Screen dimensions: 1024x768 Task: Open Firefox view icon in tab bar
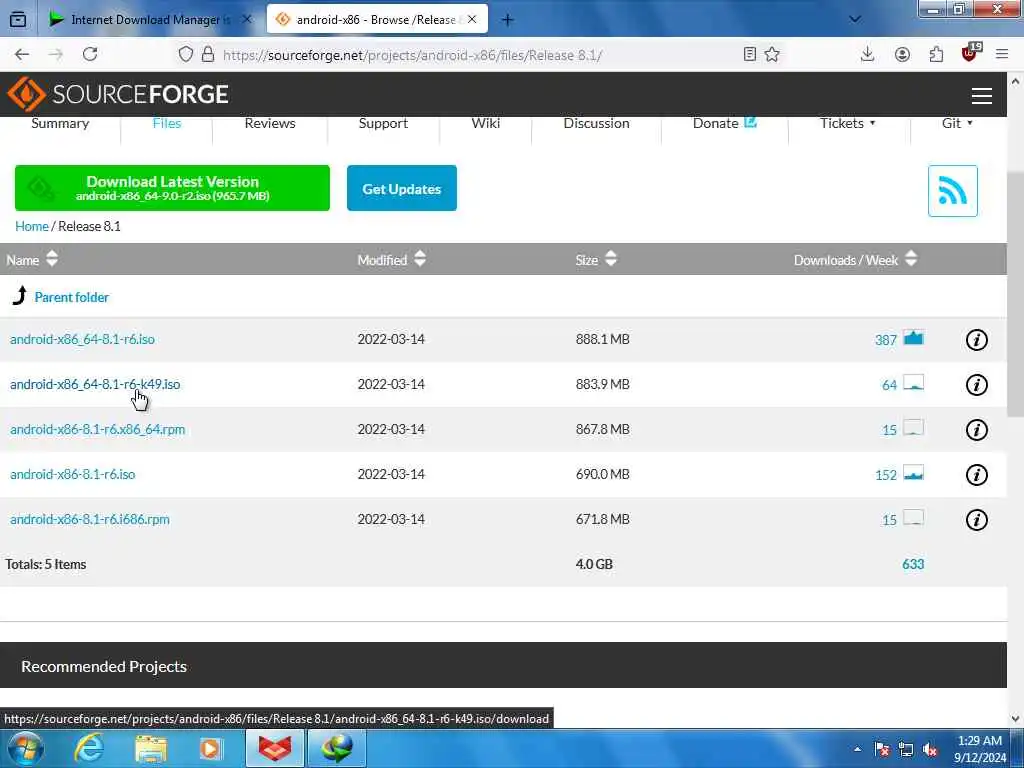(x=18, y=19)
